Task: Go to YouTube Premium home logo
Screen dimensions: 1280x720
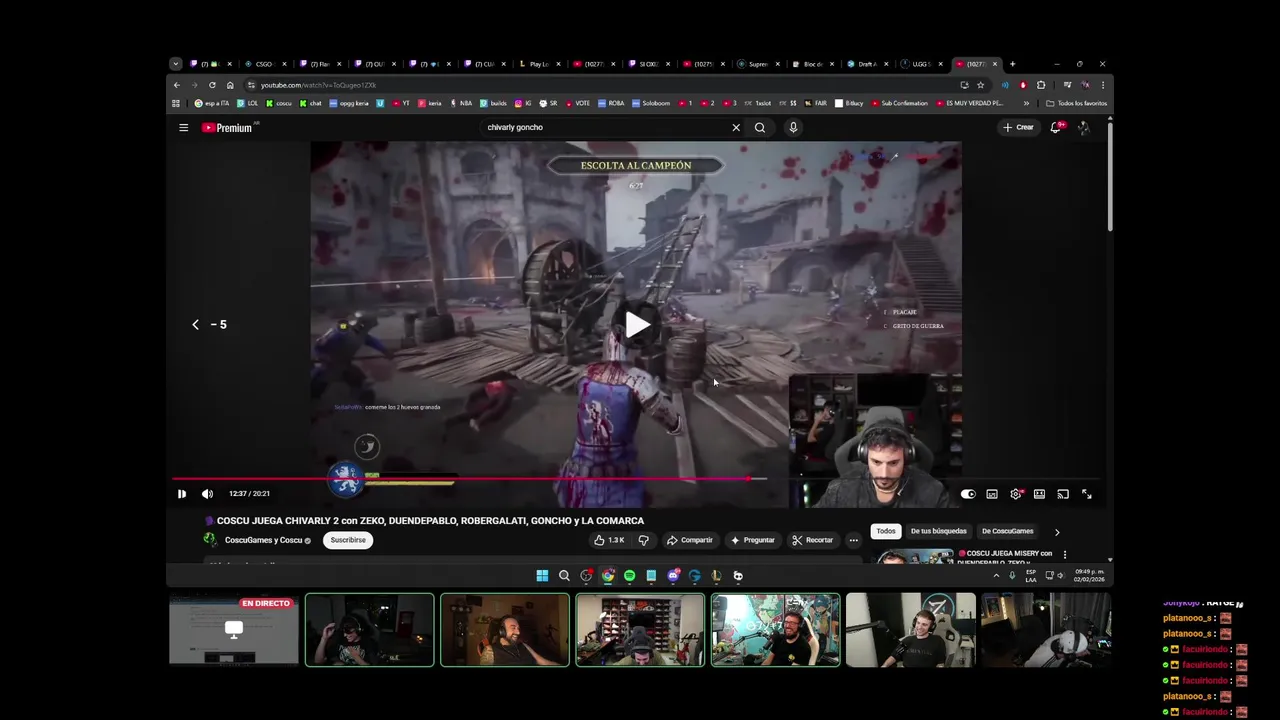Action: tap(229, 127)
